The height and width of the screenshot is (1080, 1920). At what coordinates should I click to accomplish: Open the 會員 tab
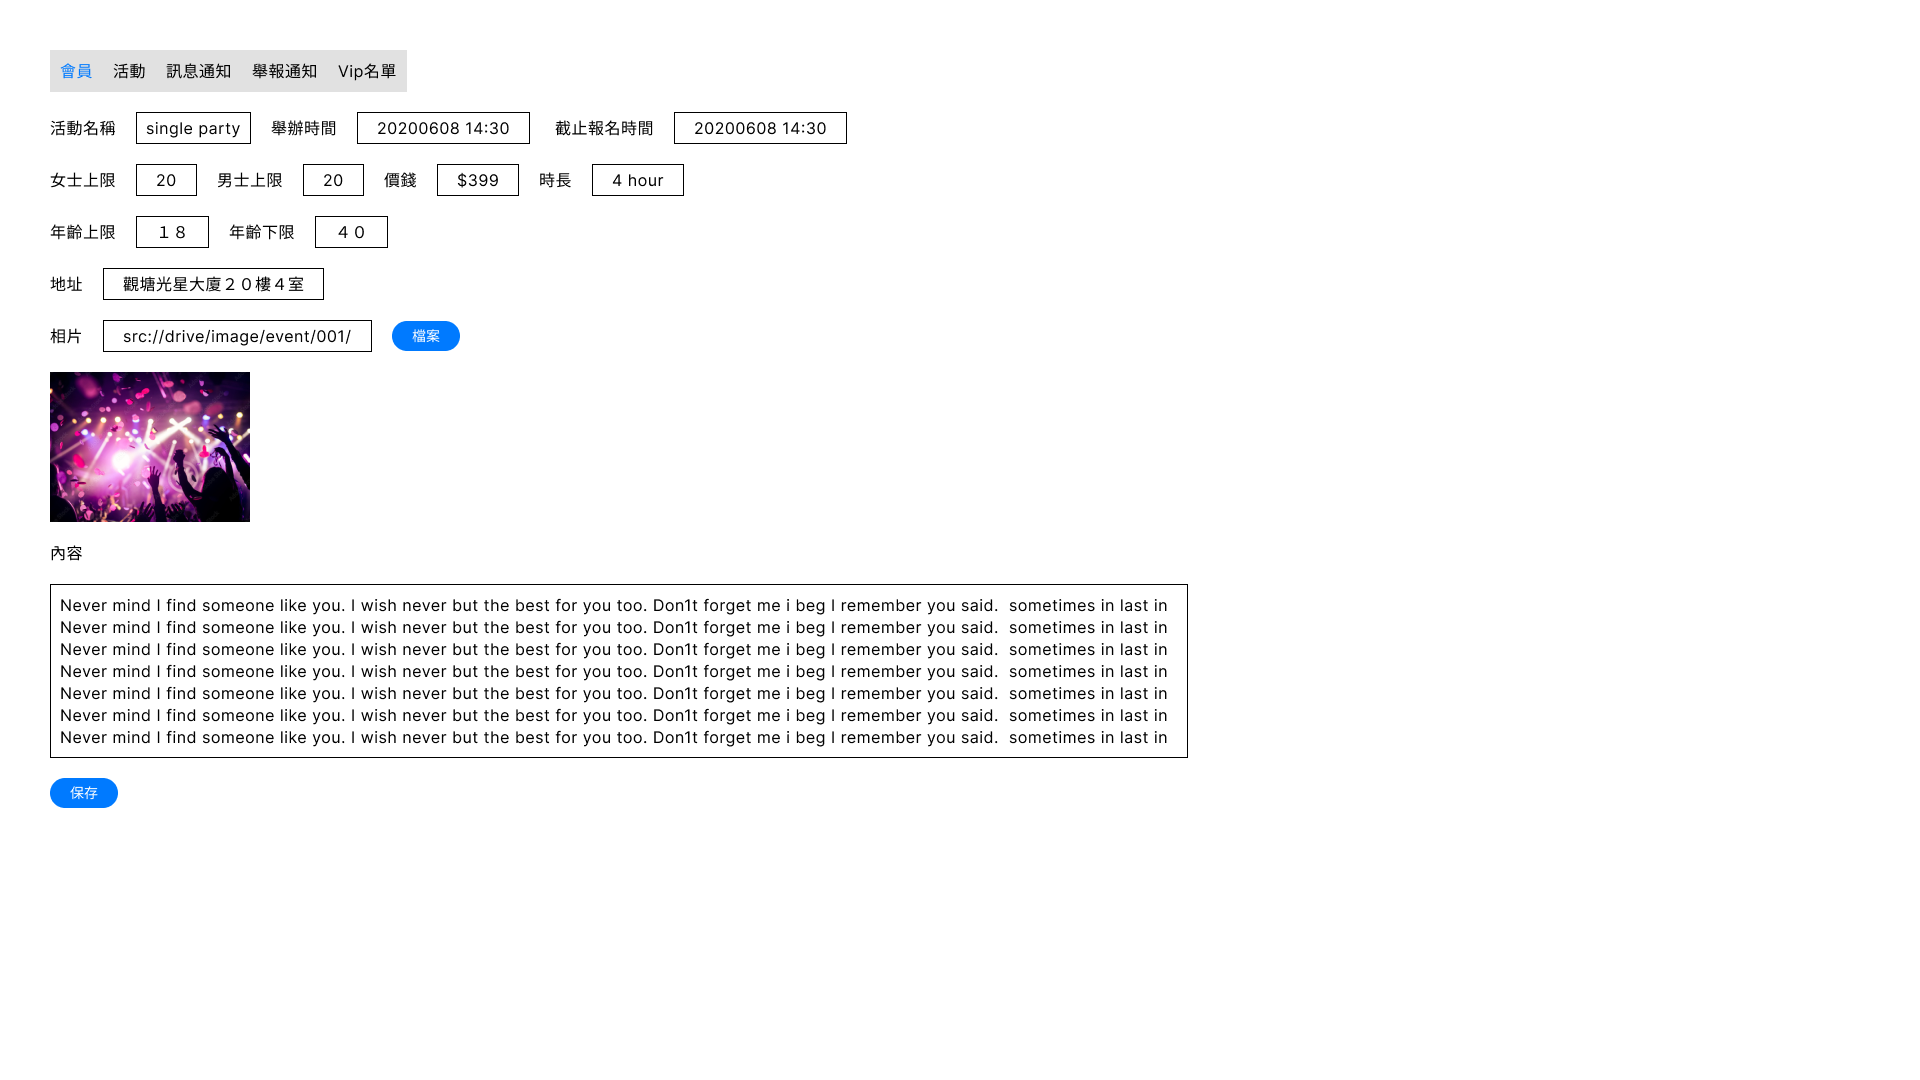click(x=76, y=71)
